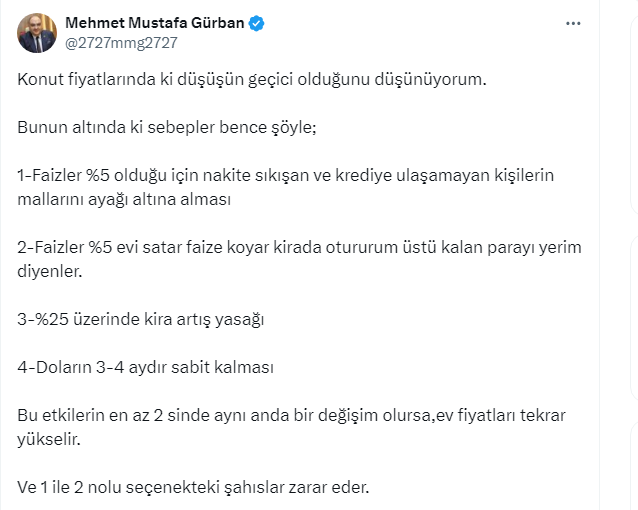Click the 'mallarını ayağı altına alması' line
638x510 pixels.
125,198
